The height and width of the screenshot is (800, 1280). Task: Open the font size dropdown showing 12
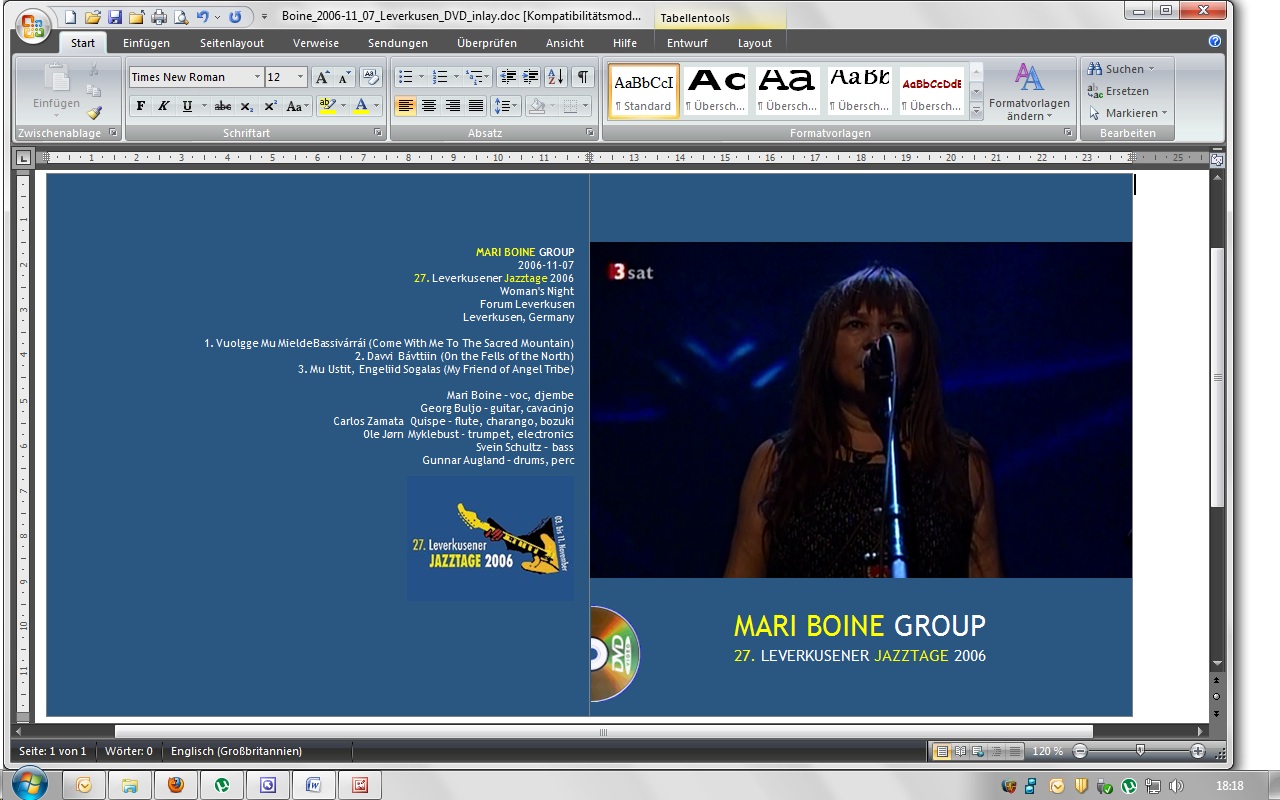point(301,77)
